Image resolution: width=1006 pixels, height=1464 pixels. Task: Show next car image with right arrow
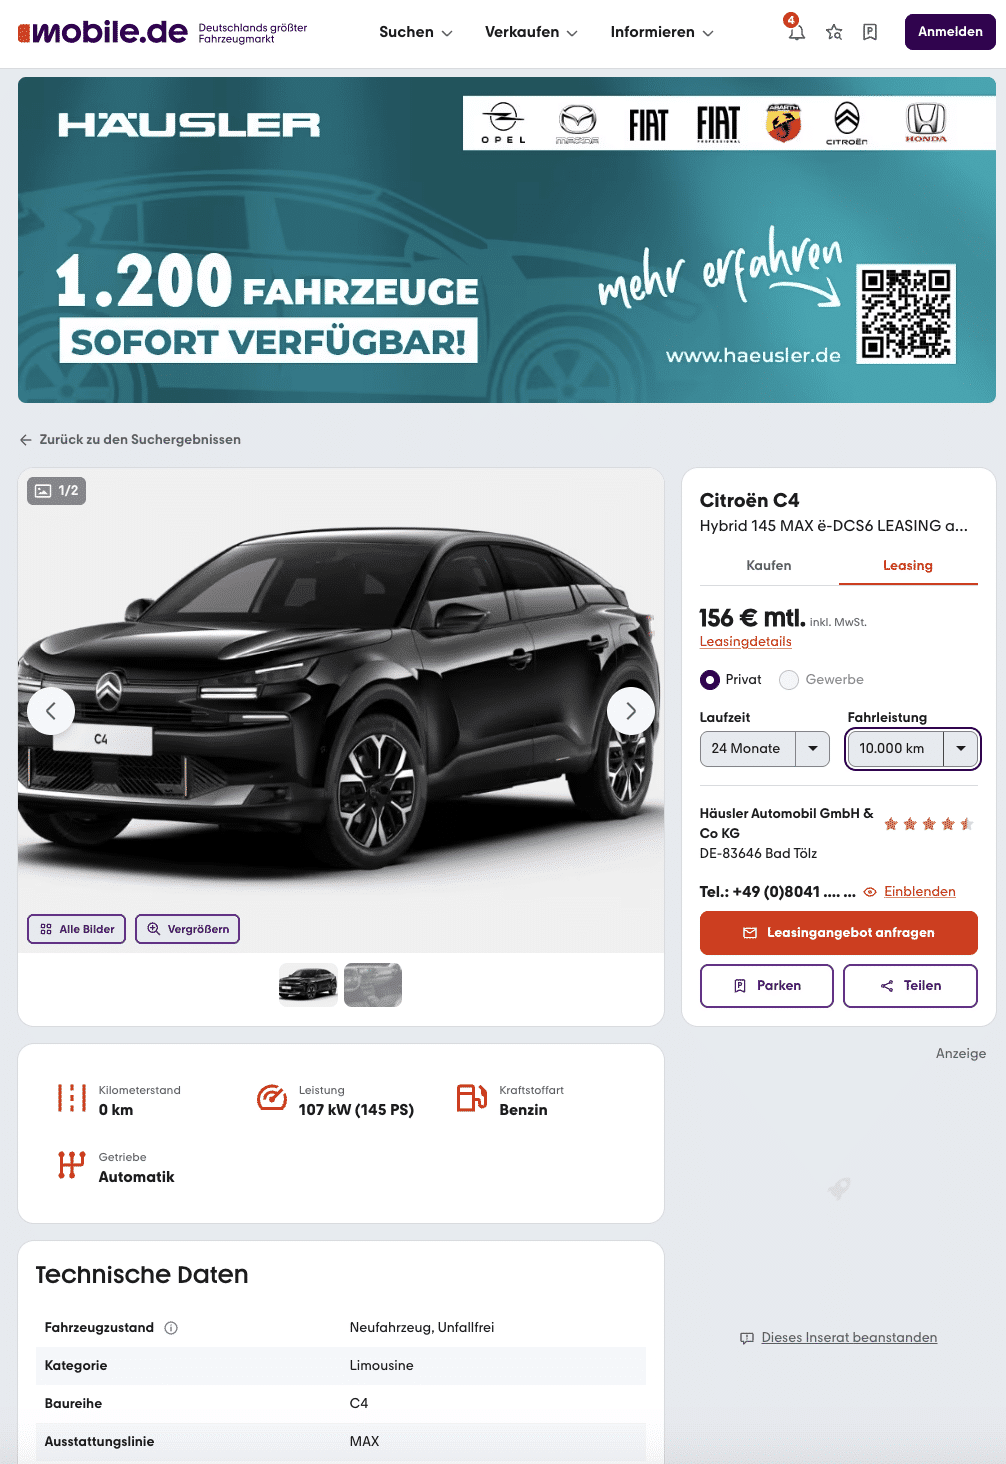click(631, 711)
